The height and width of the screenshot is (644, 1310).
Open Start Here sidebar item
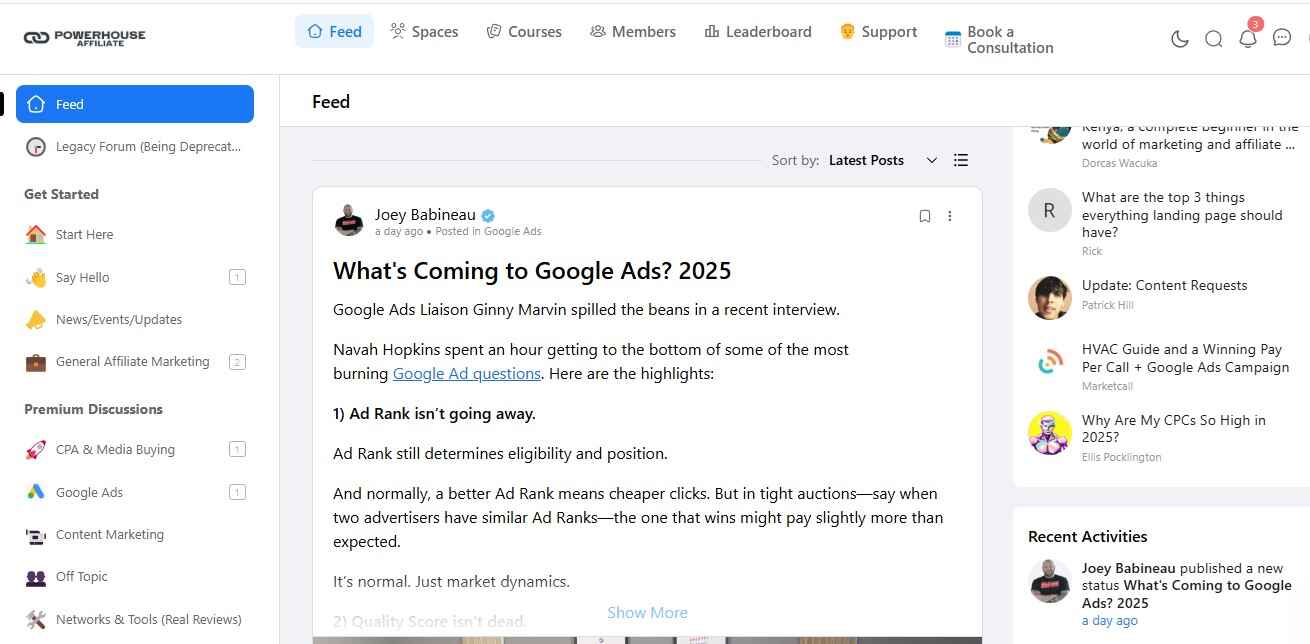135,234
